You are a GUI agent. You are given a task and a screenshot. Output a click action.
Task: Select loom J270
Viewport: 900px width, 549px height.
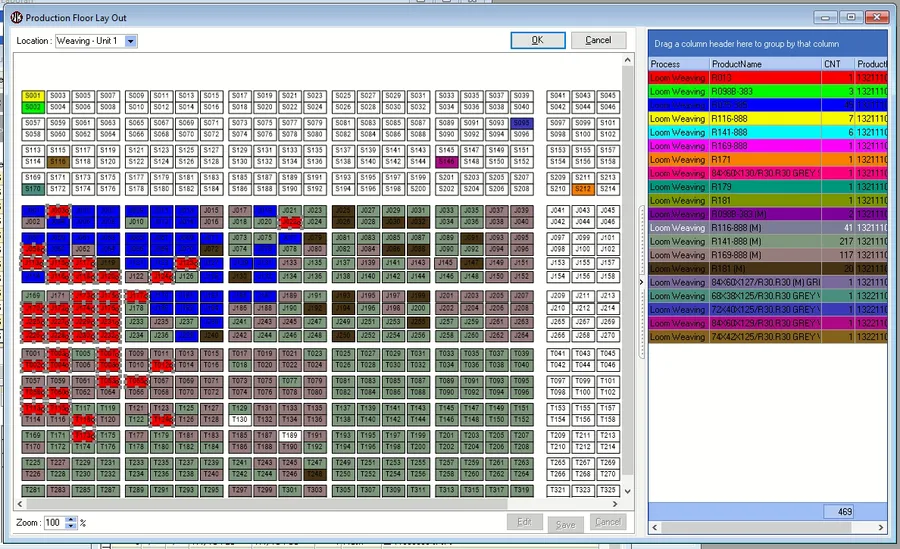click(608, 335)
